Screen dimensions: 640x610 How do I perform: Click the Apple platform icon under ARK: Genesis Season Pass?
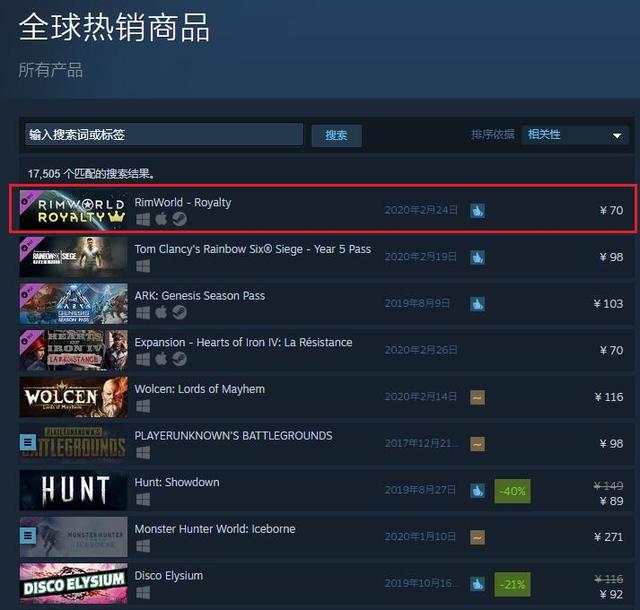coord(161,312)
